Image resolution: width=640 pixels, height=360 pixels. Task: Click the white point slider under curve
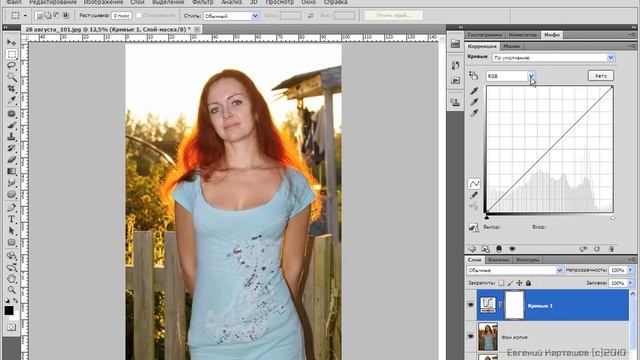point(613,218)
